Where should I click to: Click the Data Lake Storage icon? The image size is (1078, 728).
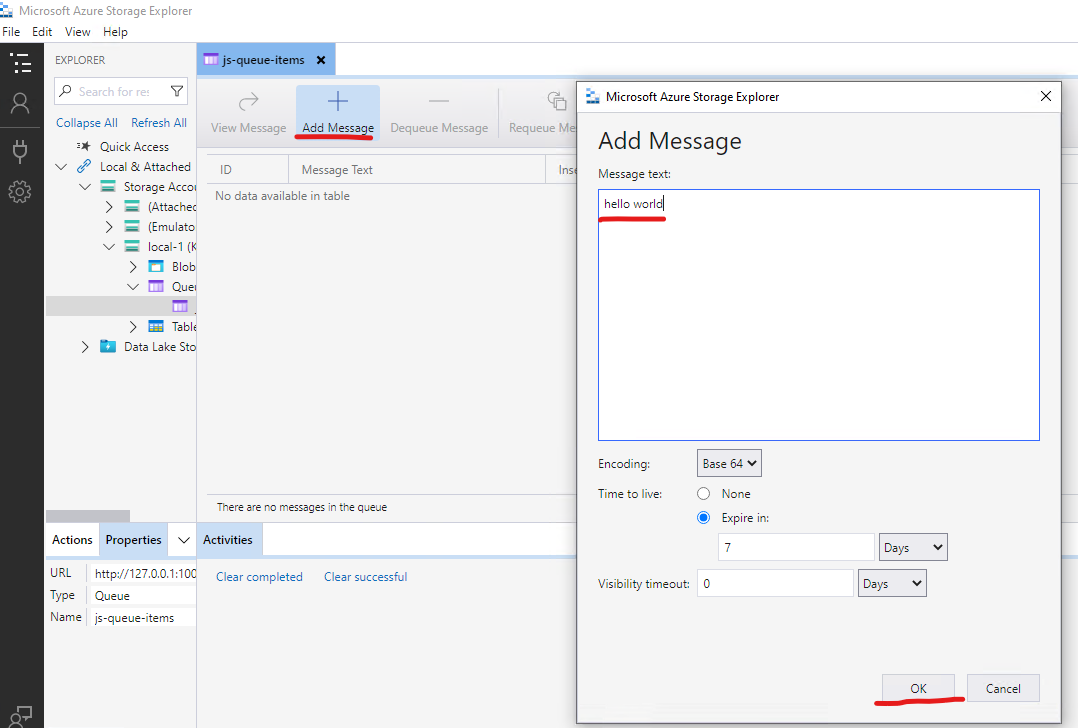pos(108,346)
